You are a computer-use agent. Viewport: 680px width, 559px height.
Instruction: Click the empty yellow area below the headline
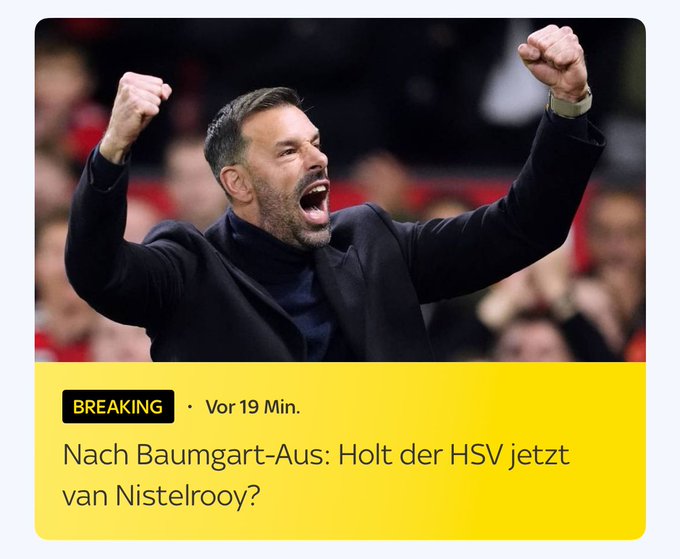pyautogui.click(x=340, y=526)
